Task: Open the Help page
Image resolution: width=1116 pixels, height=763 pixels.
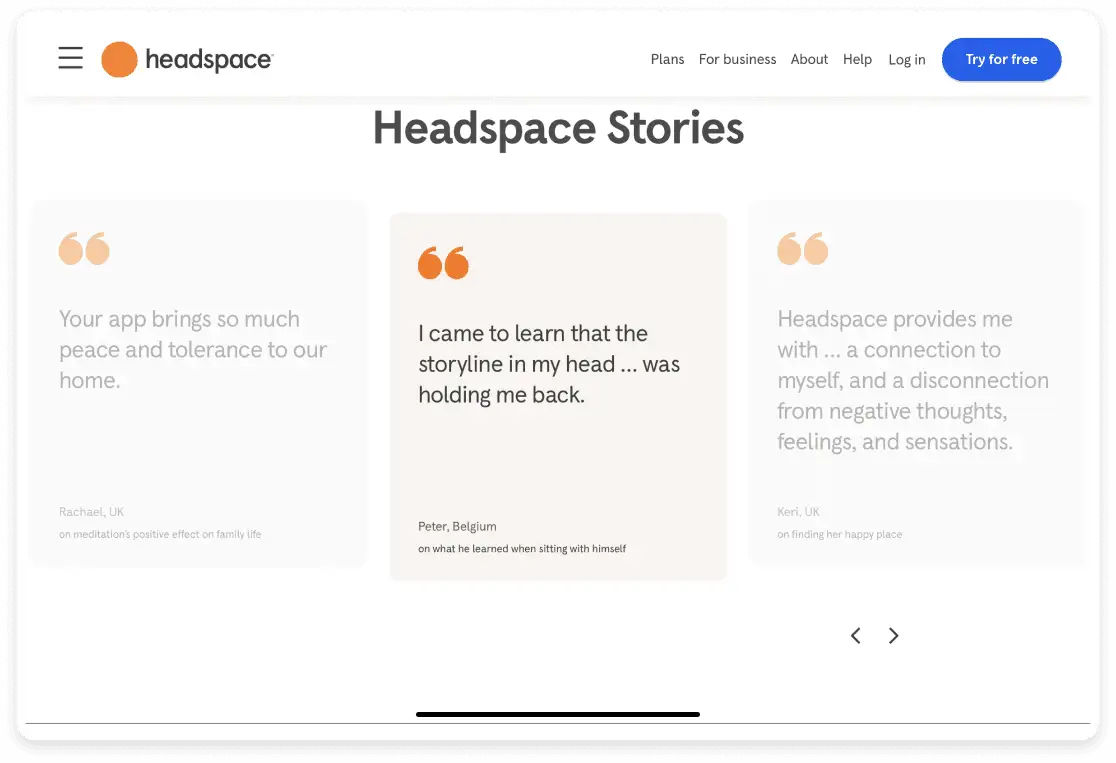Action: tap(857, 59)
